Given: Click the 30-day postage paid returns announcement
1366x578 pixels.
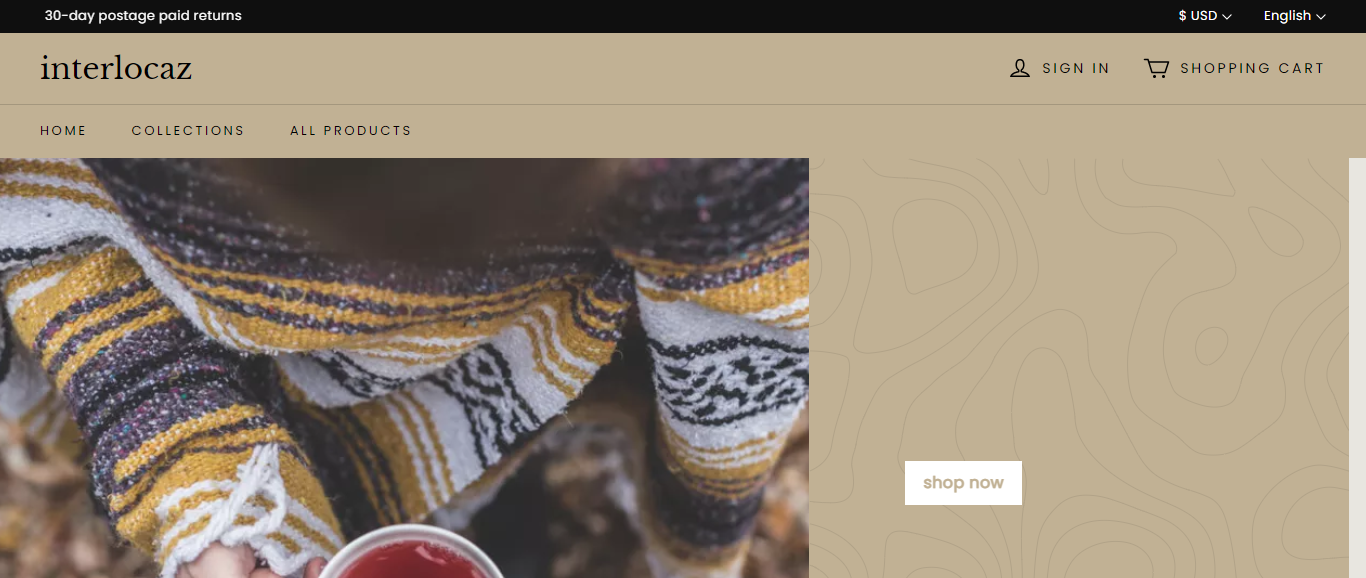Looking at the screenshot, I should (x=143, y=16).
